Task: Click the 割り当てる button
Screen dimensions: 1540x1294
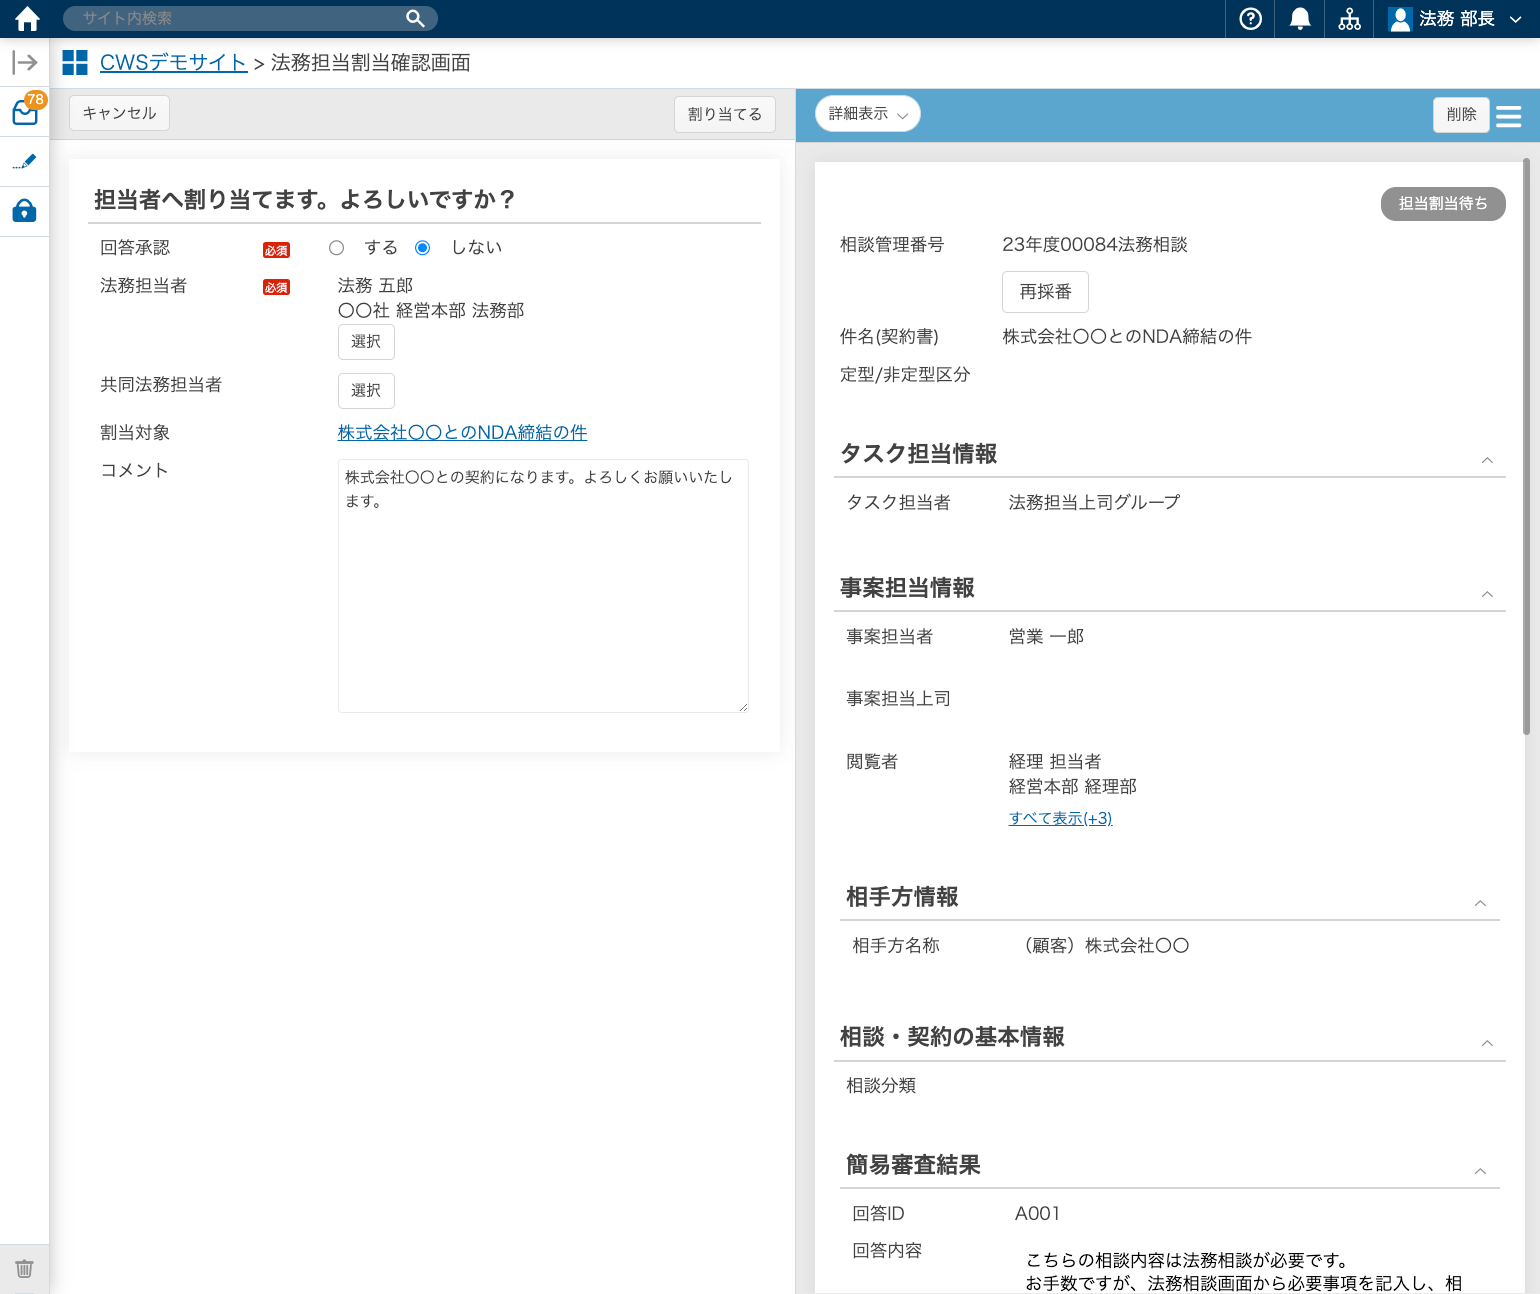Action: click(x=724, y=114)
